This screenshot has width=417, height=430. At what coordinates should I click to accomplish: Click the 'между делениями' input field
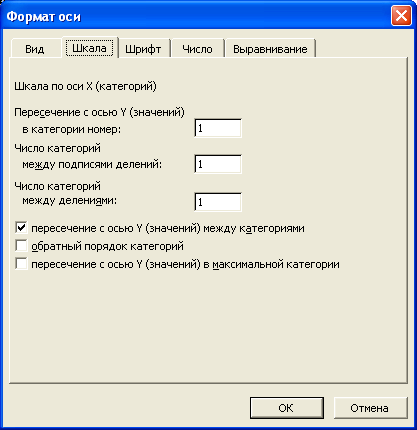218,202
